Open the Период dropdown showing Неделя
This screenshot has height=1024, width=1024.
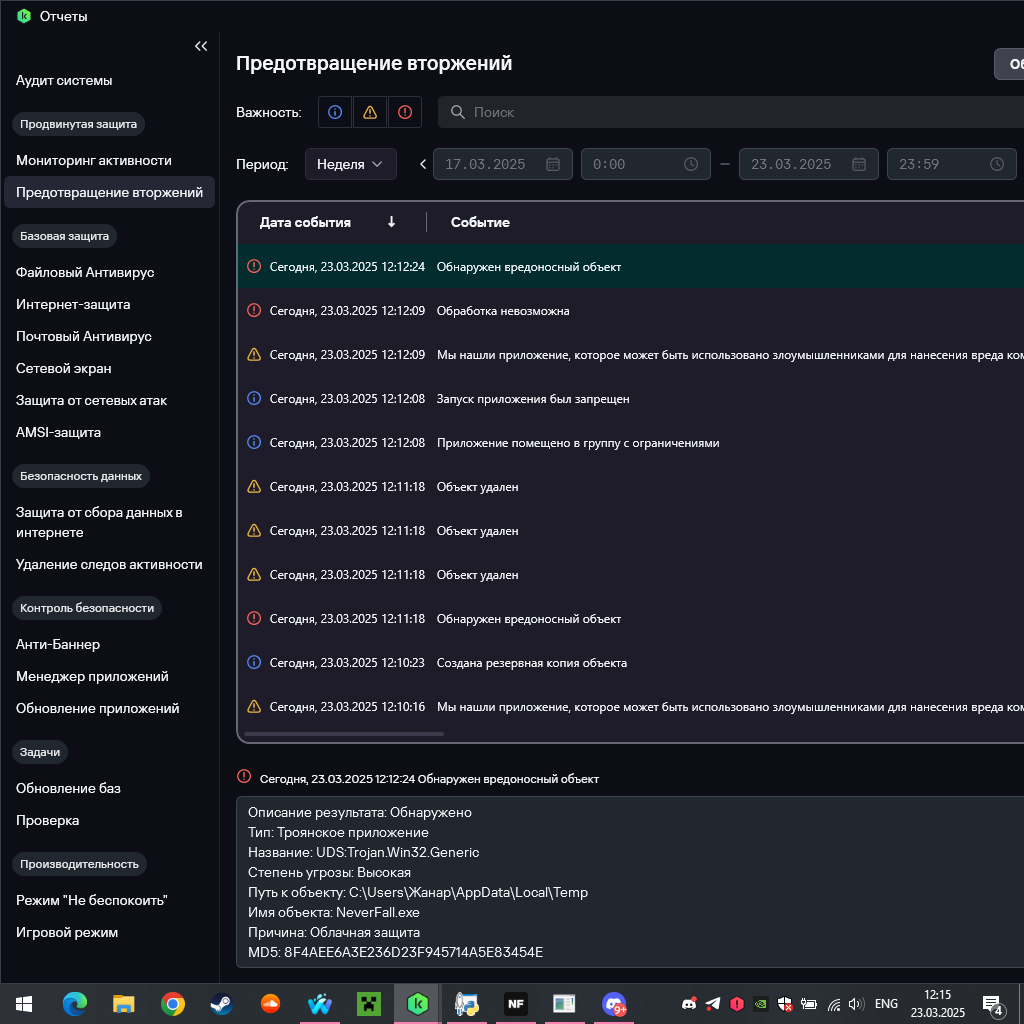pyautogui.click(x=351, y=164)
